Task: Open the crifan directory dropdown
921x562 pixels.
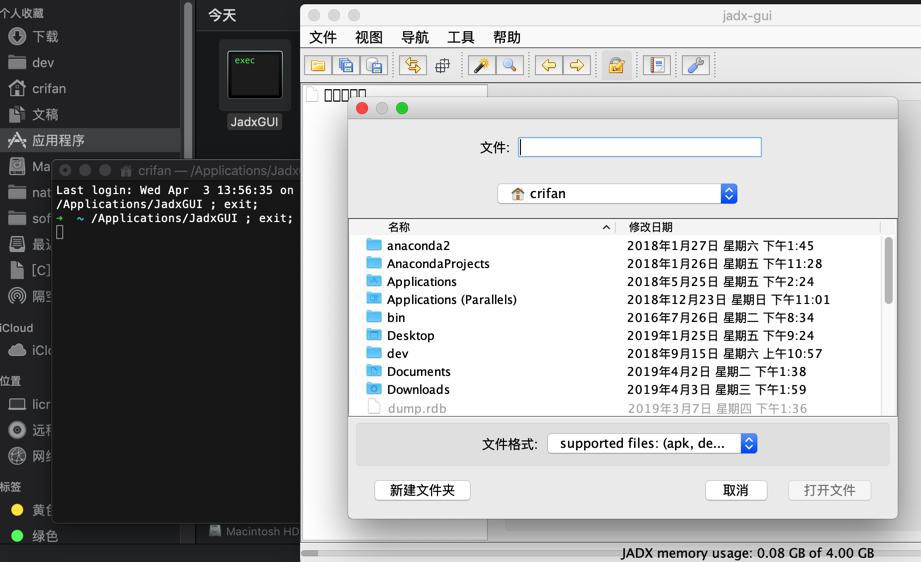Action: click(617, 194)
